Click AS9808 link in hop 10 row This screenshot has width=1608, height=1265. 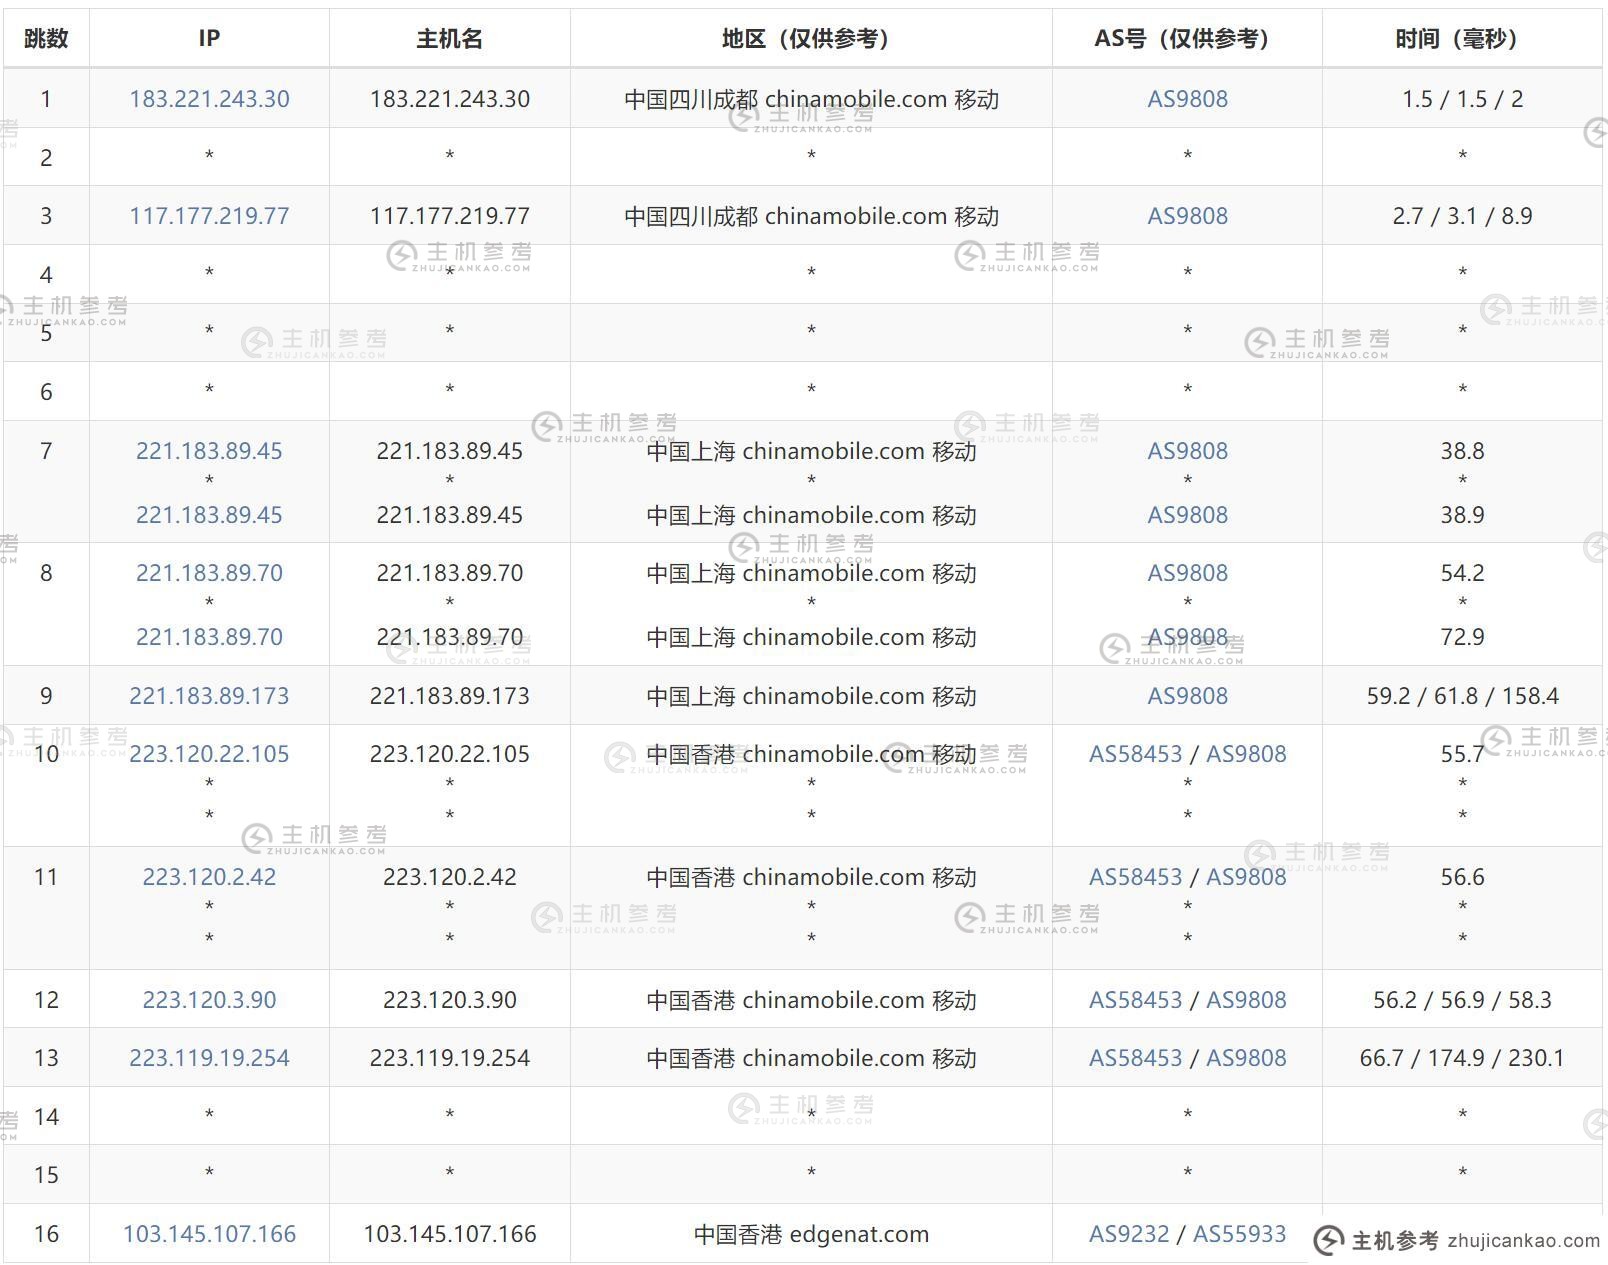tap(1246, 754)
